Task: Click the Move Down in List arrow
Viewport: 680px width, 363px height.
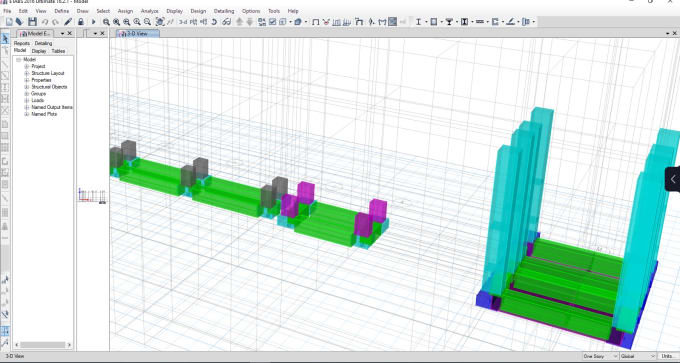Action: pyautogui.click(x=250, y=22)
